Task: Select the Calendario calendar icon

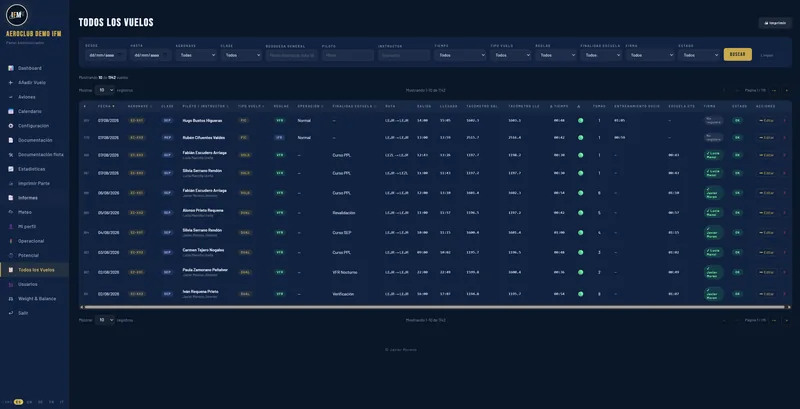Action: (x=11, y=111)
